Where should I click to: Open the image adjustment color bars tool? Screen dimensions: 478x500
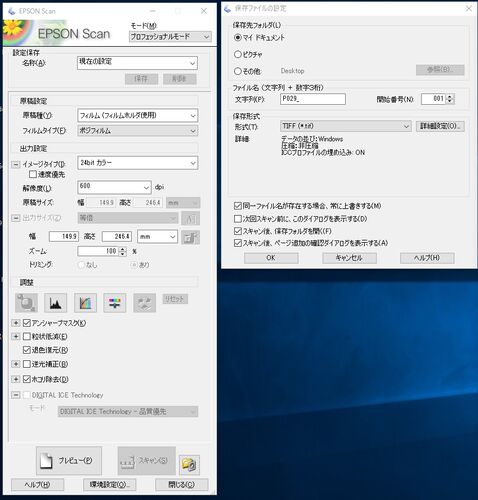115,303
